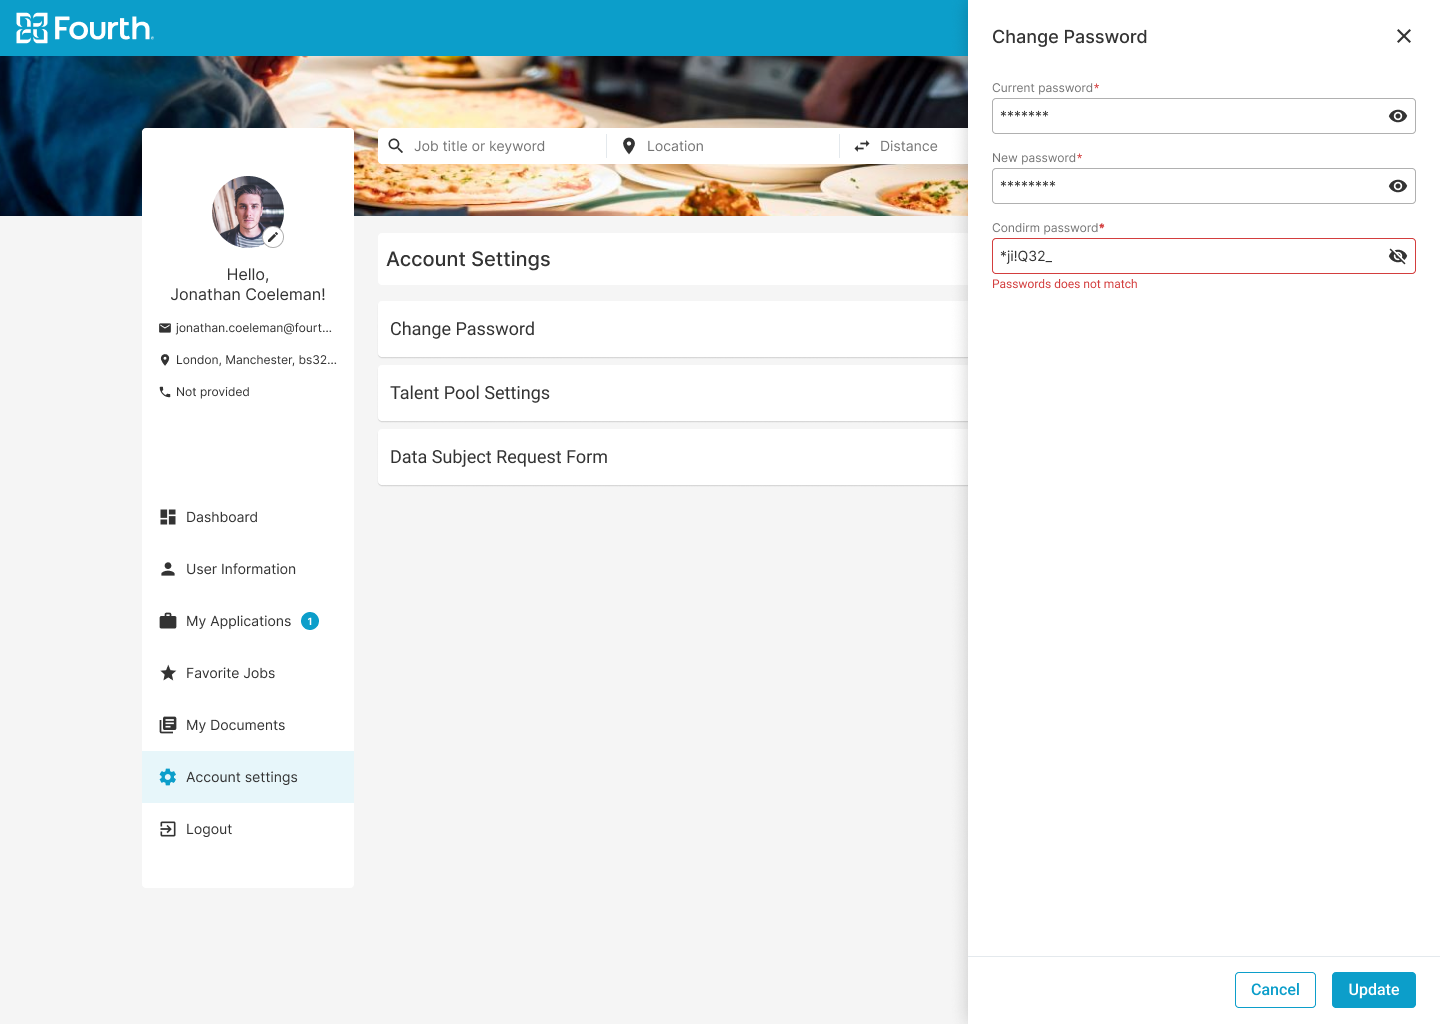Click the confirm password input field
The width and height of the screenshot is (1440, 1024).
[x=1185, y=256]
